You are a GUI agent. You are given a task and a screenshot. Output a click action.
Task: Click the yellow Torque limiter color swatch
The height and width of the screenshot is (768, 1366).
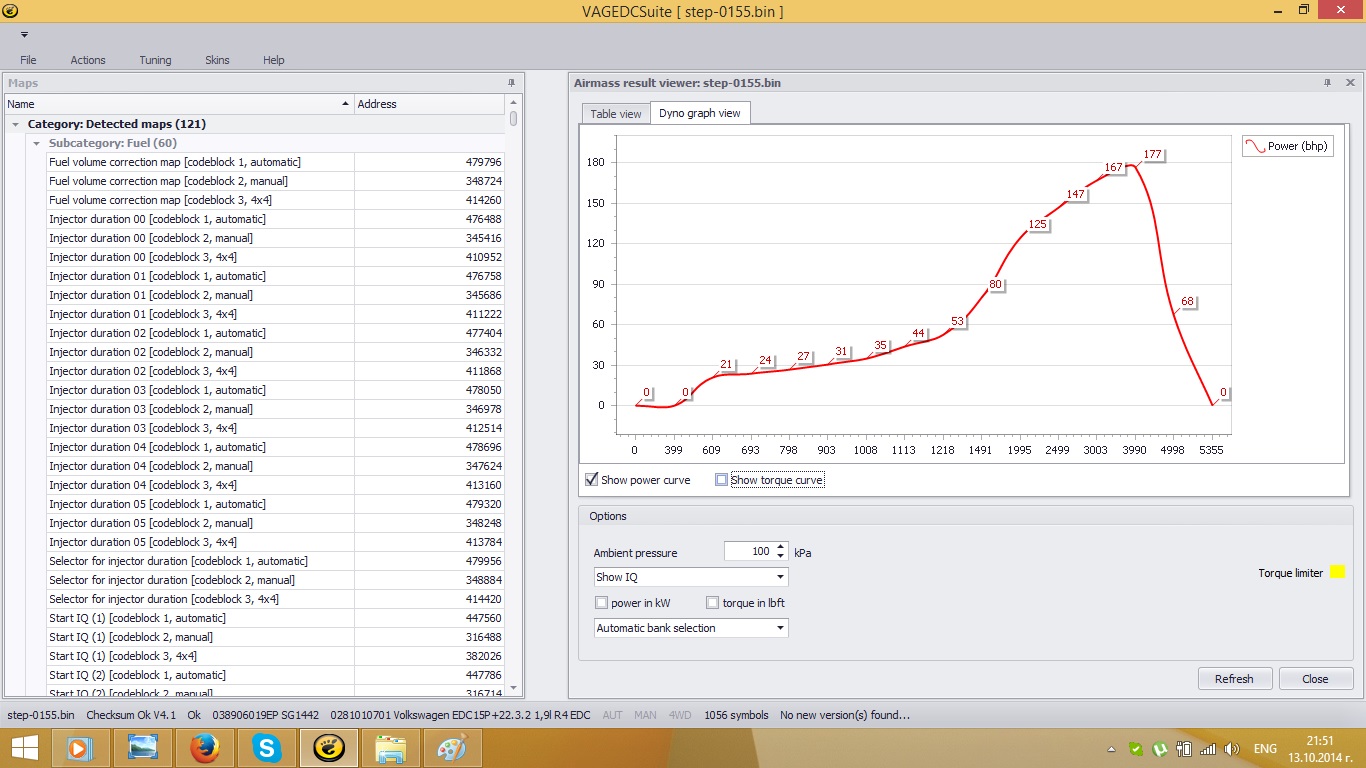1337,573
